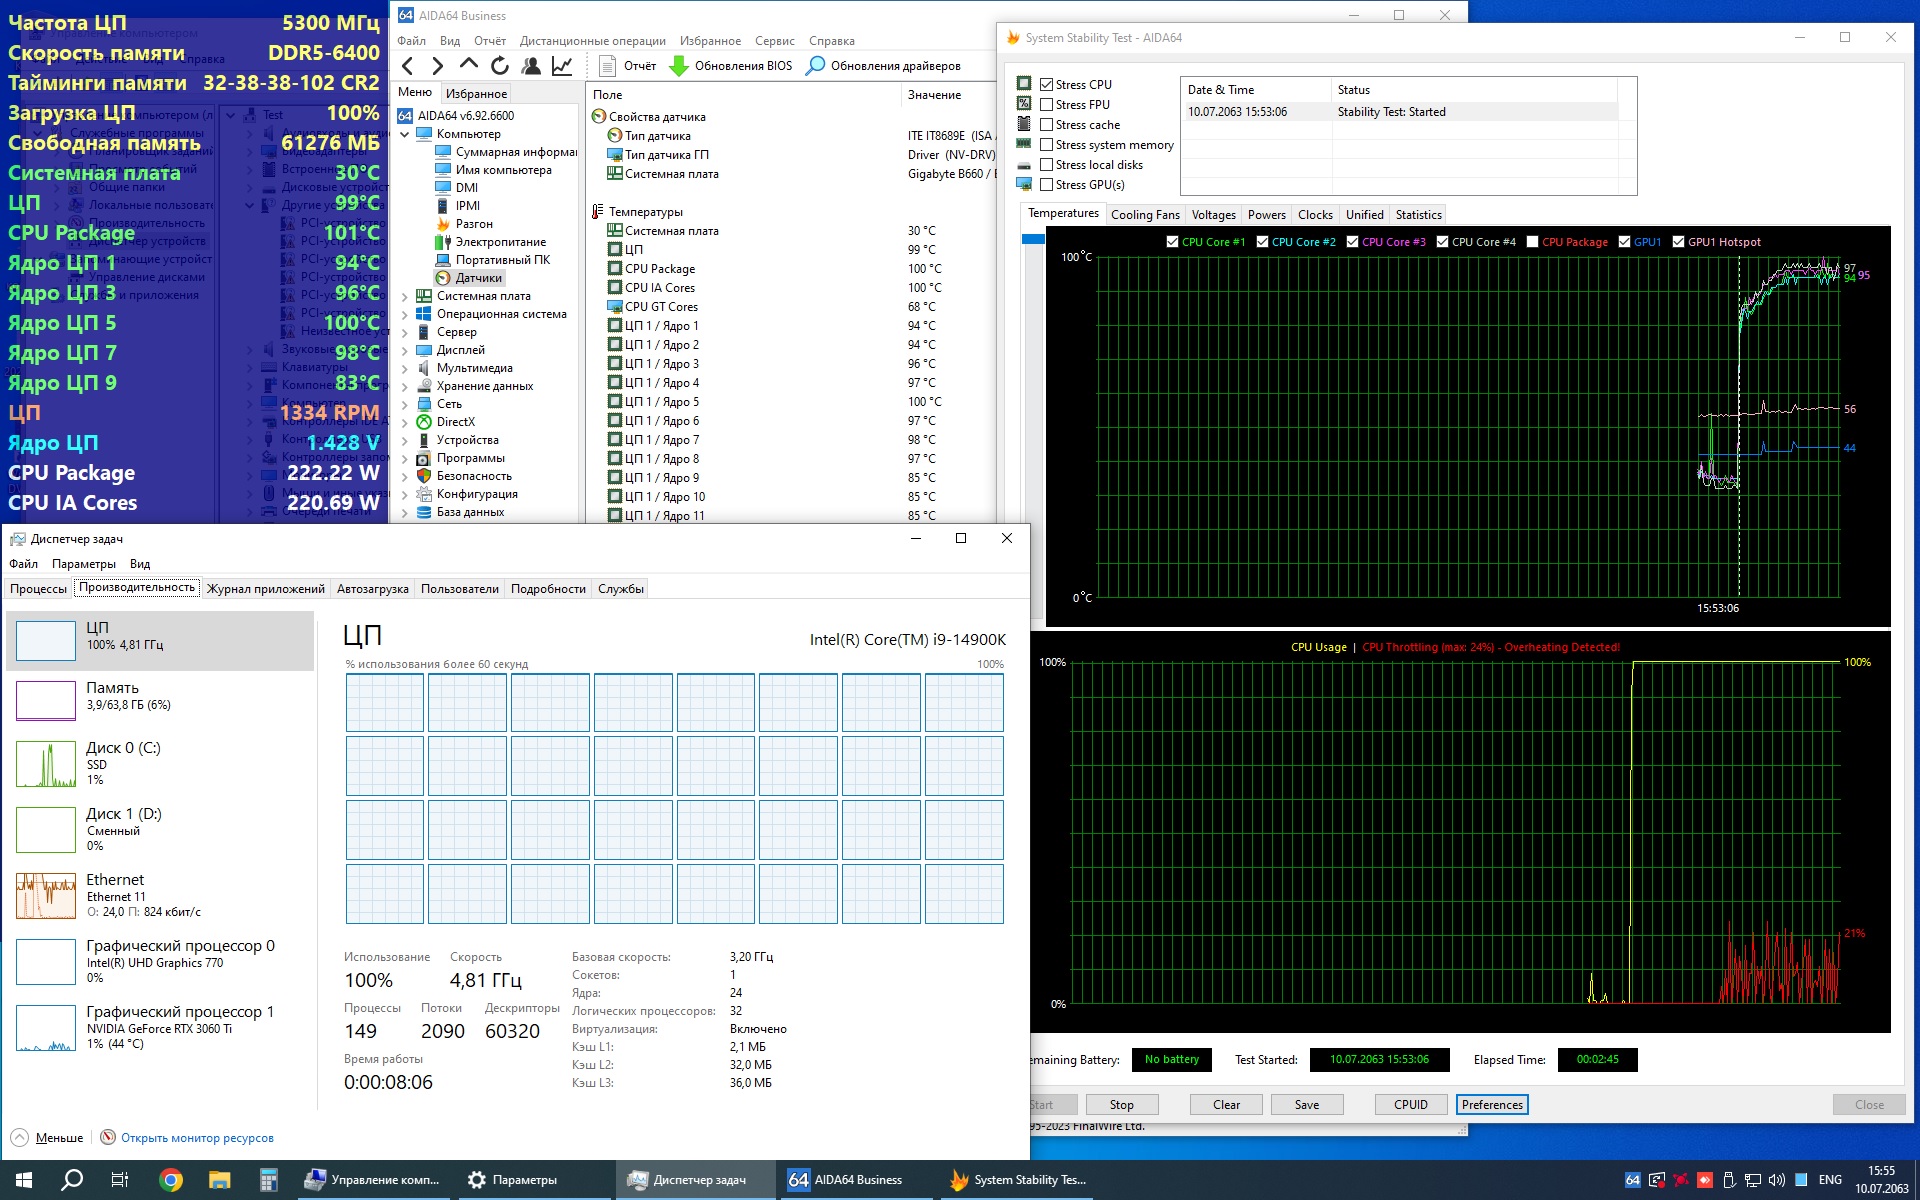Click the AIDA64 back navigation arrow
Image resolution: width=1920 pixels, height=1200 pixels.
[x=407, y=66]
